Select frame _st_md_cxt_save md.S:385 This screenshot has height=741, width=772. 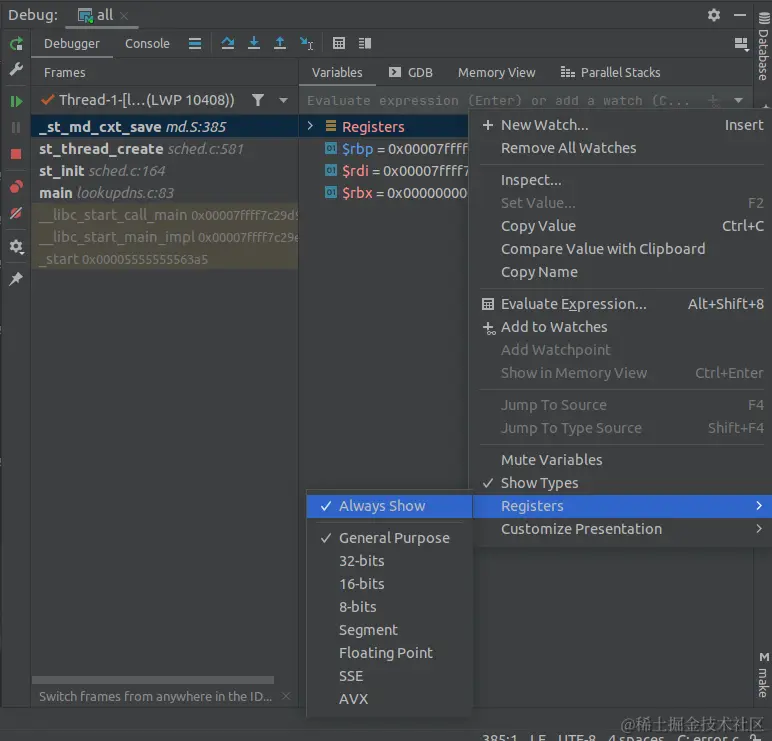[164, 127]
